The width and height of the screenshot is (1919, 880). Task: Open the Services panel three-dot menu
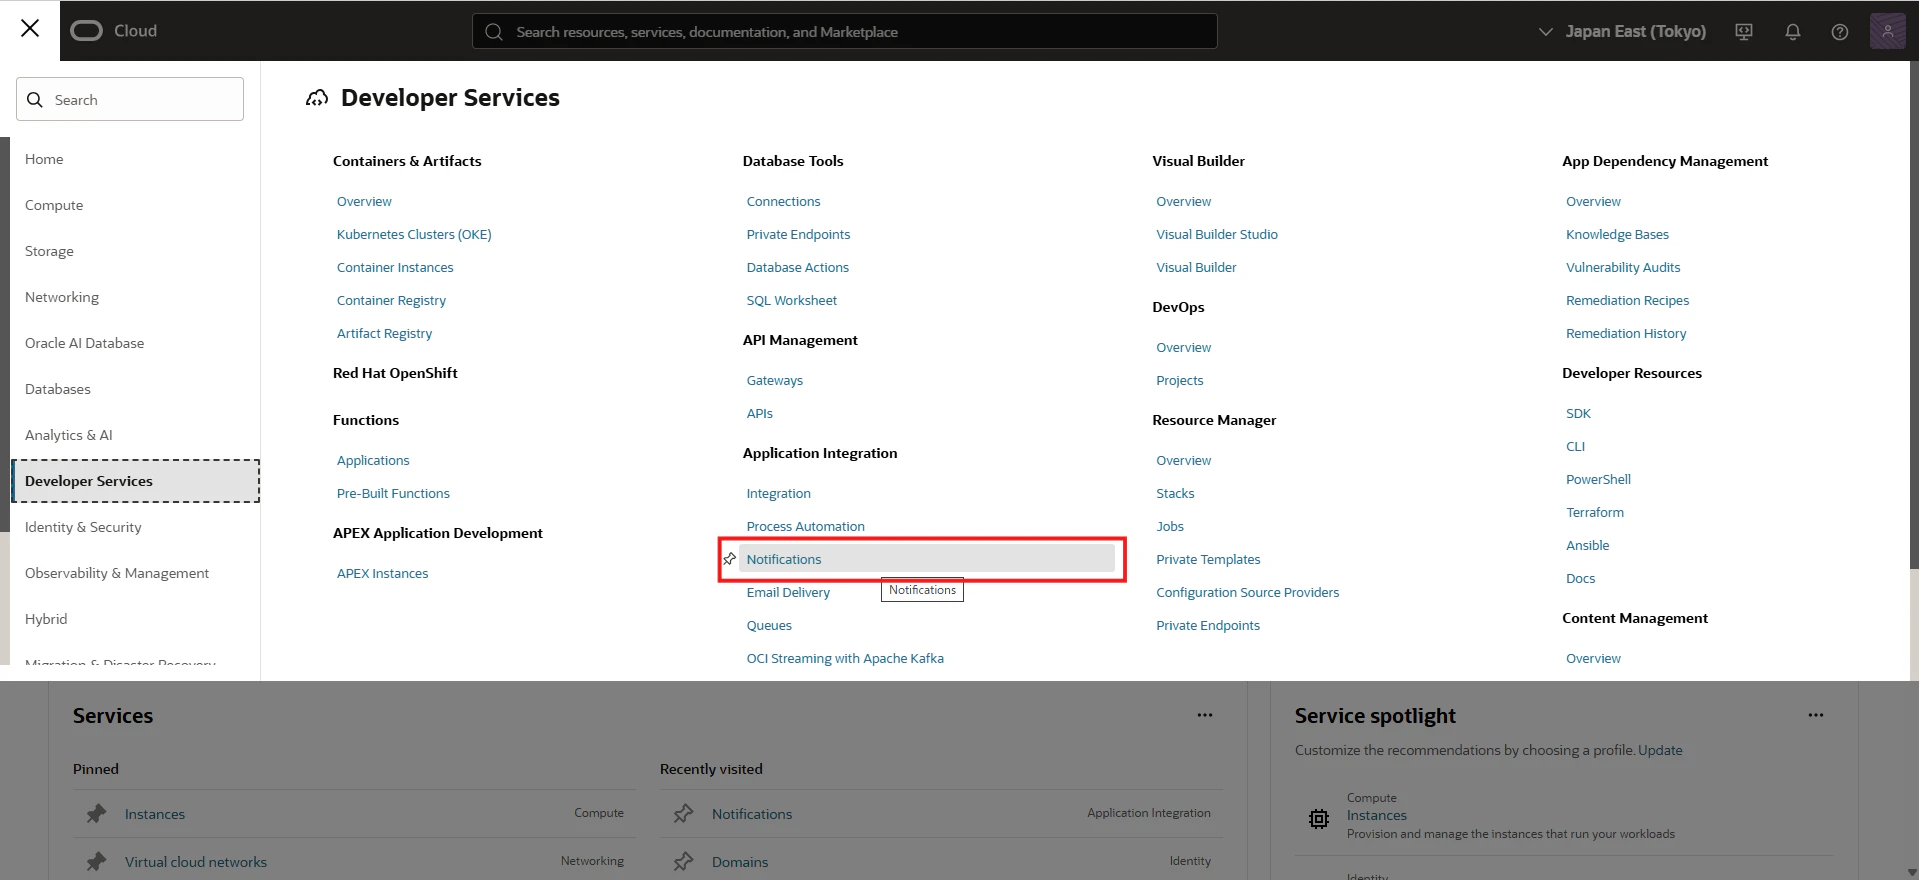pyautogui.click(x=1205, y=716)
